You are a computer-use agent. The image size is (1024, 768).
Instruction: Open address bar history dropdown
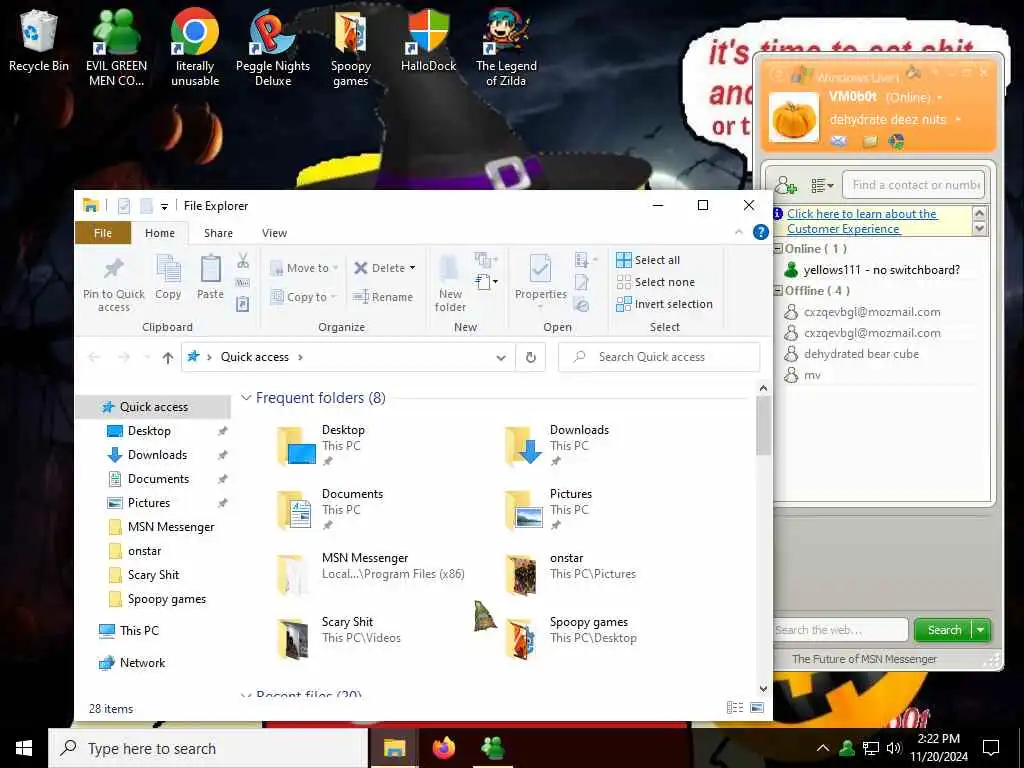501,357
